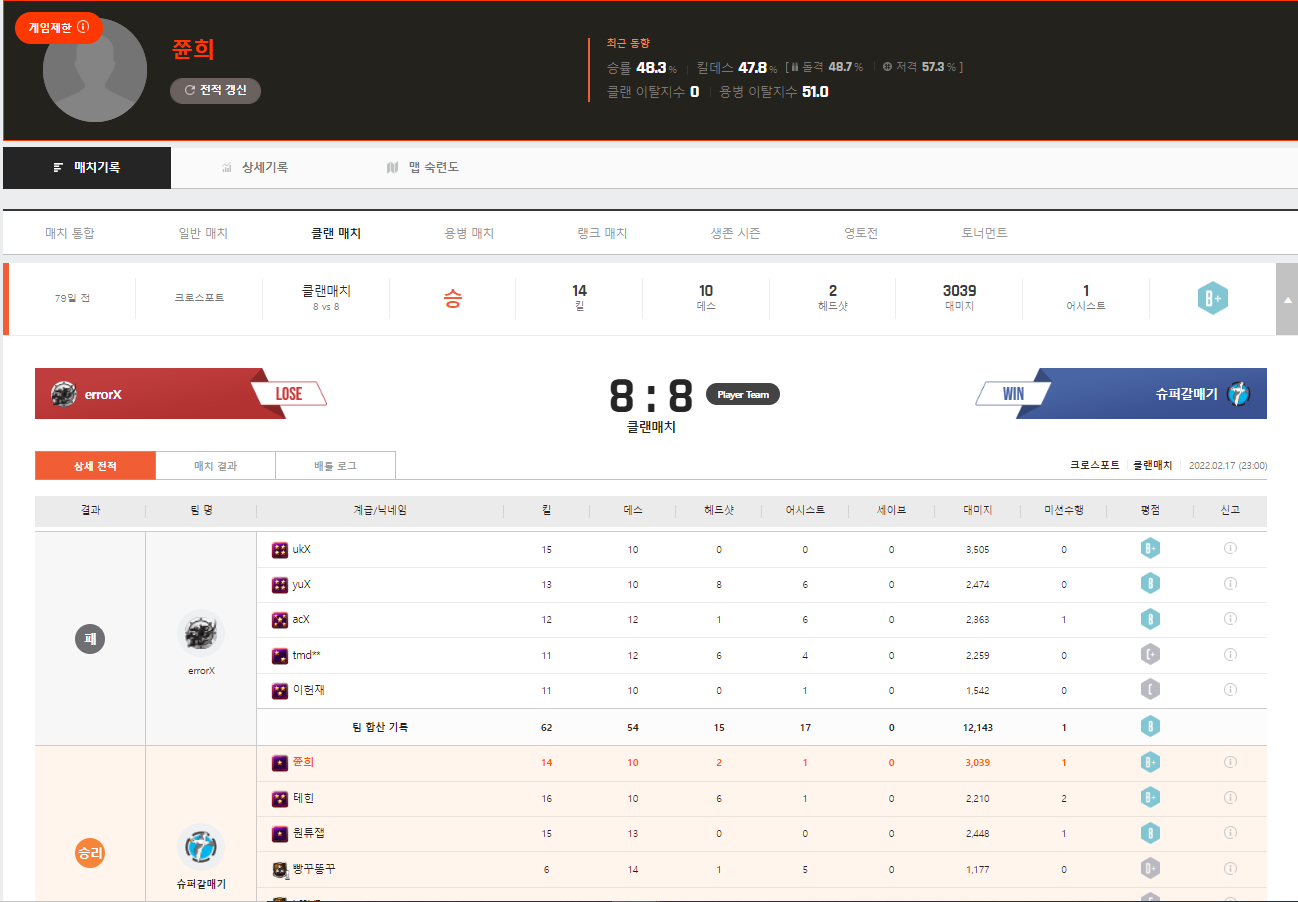Click the report icon in tmd** row
Screen dimensions: 1298x902
(1230, 655)
